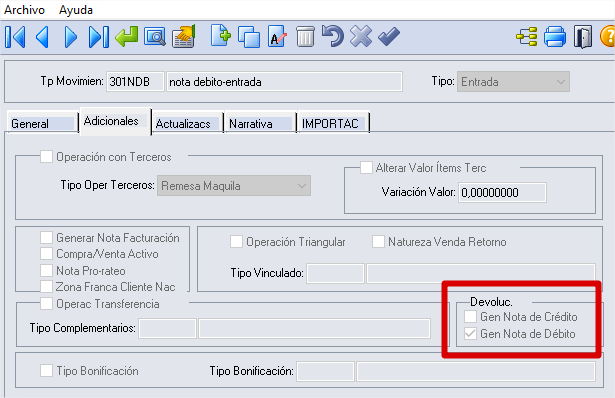Toggle Operación con Terceros checkbox

point(46,157)
